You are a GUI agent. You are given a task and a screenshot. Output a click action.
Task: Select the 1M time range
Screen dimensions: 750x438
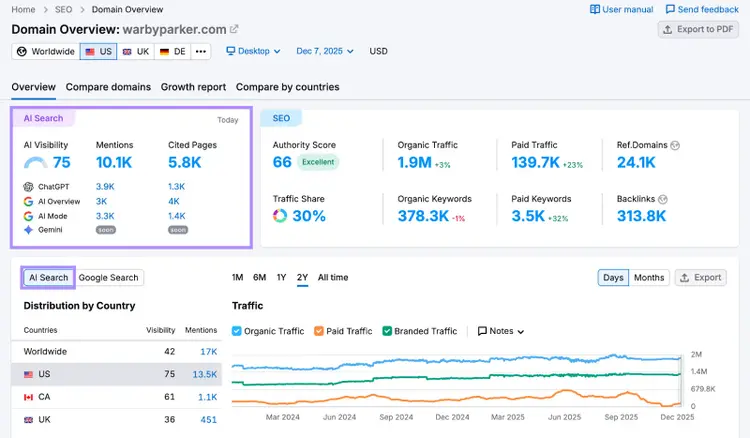(x=238, y=277)
